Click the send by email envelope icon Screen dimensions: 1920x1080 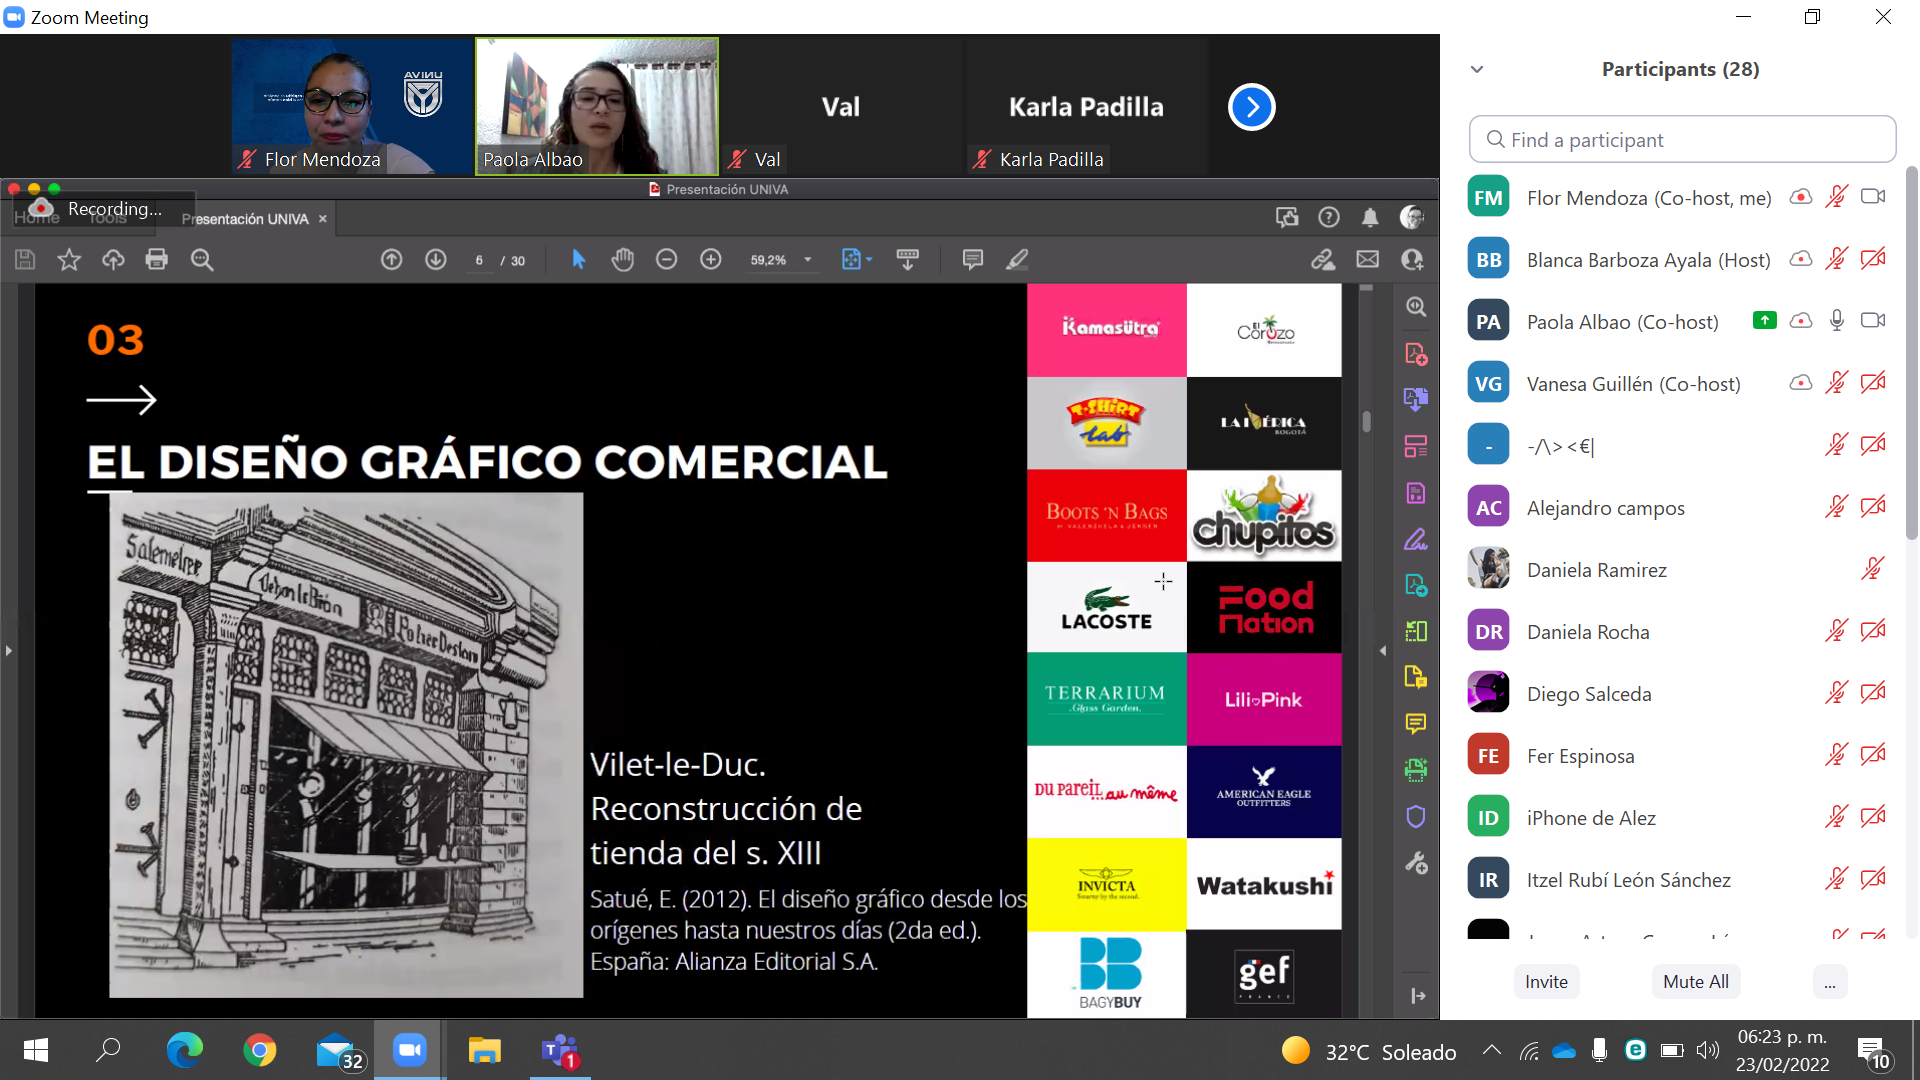tap(1368, 260)
